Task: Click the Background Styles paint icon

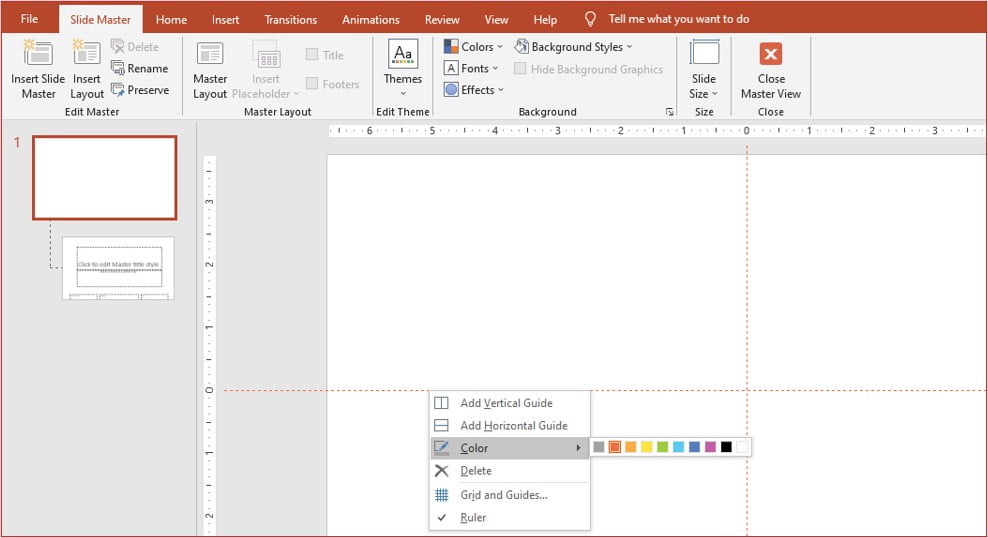Action: [x=522, y=46]
